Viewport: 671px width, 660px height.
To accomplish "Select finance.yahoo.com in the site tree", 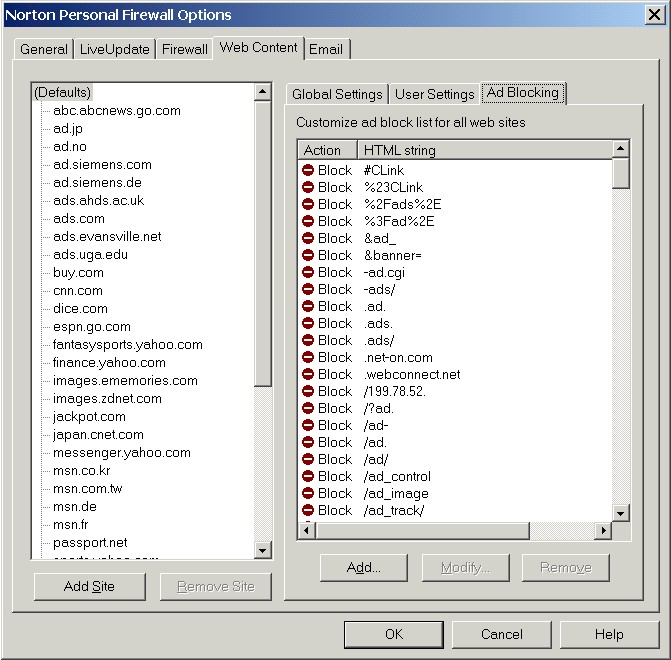I will coord(109,362).
